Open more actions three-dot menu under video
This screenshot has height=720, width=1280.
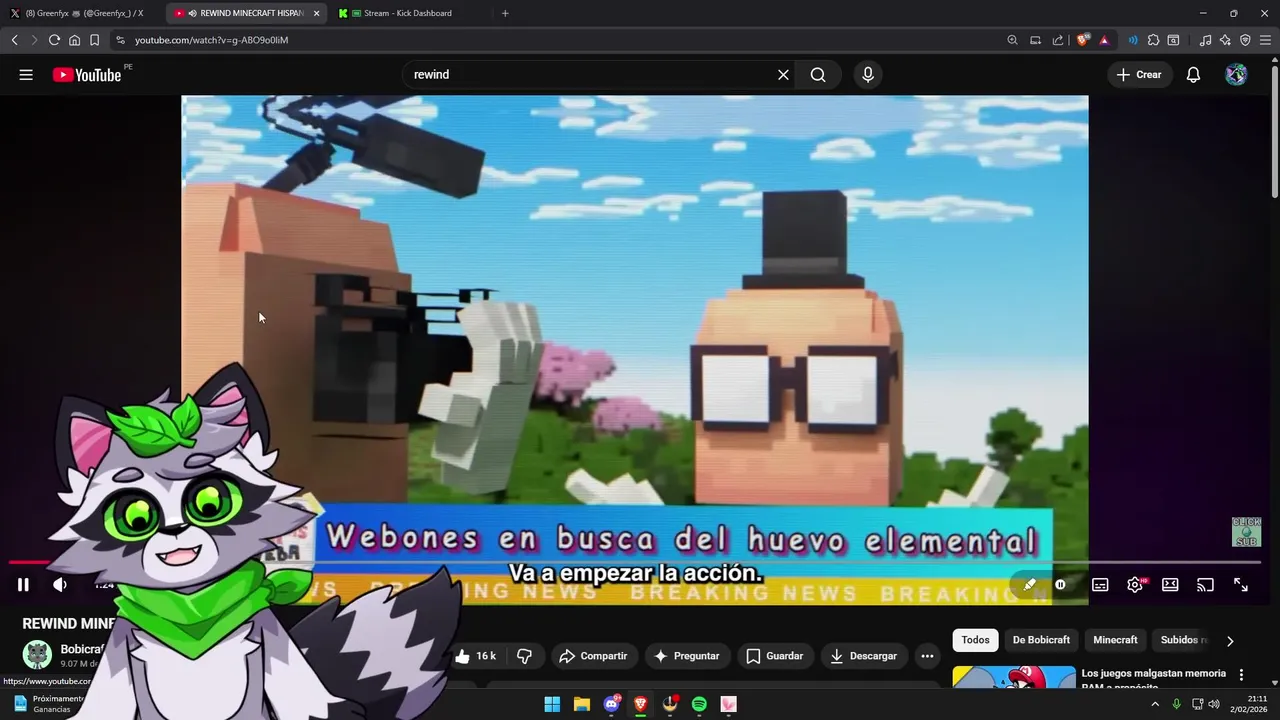point(927,656)
